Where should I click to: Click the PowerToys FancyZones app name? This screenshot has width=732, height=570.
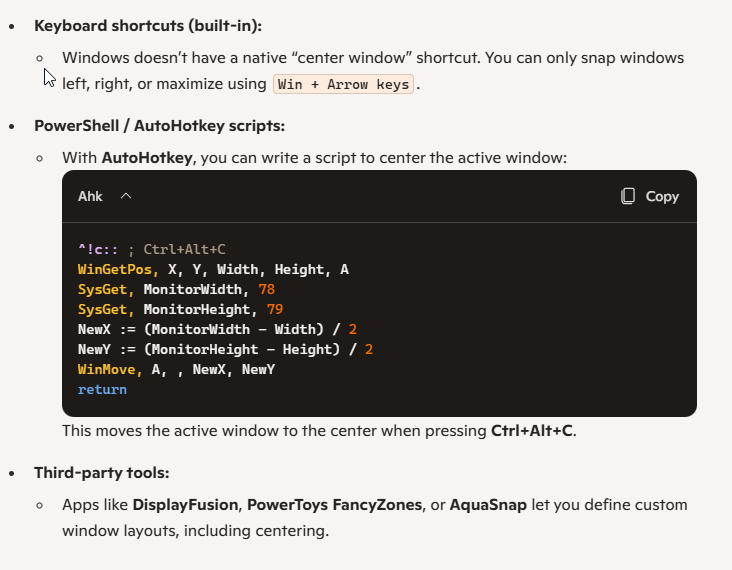pos(334,505)
